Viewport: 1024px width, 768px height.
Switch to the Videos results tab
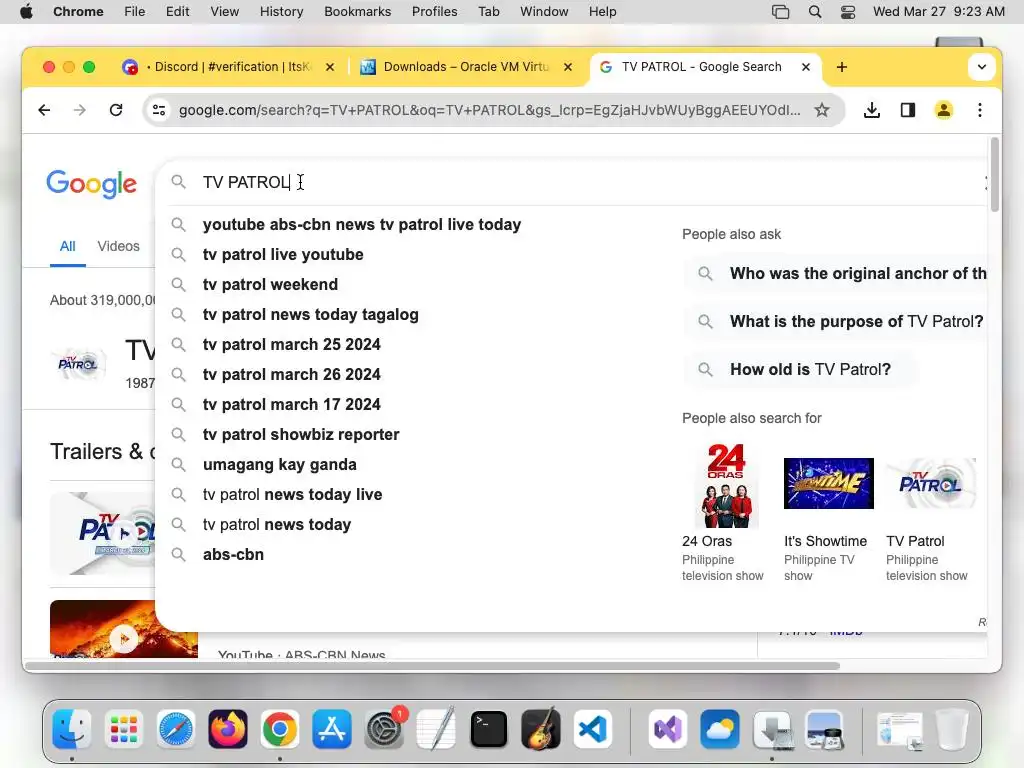click(x=118, y=246)
